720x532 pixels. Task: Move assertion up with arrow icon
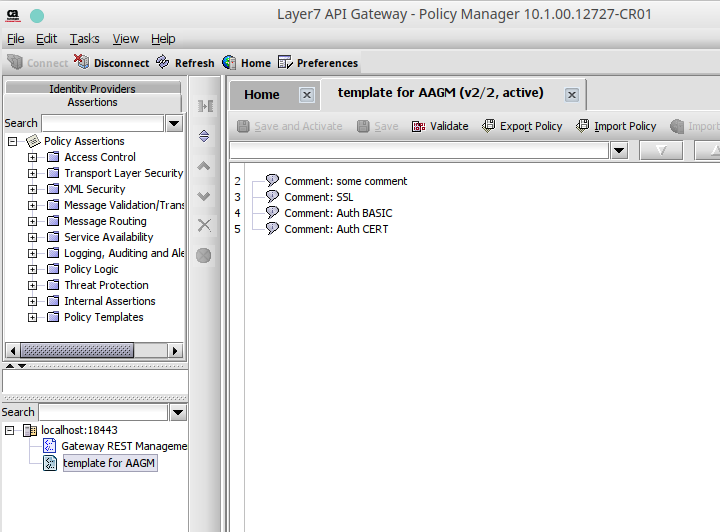point(204,166)
